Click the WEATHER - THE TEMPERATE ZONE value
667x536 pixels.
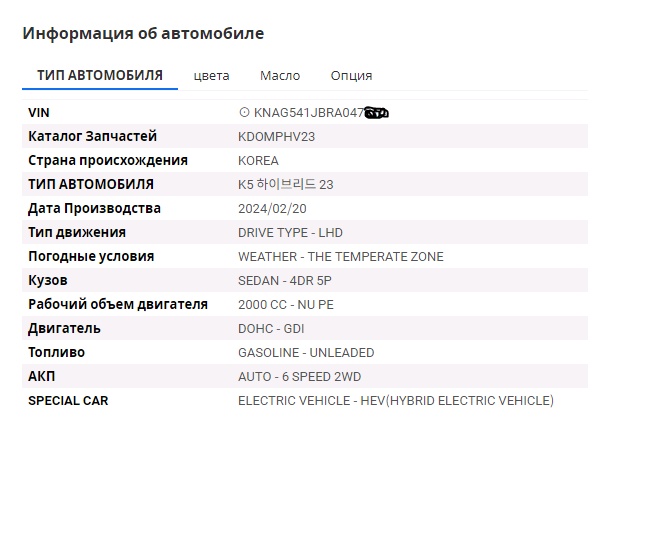click(x=341, y=257)
